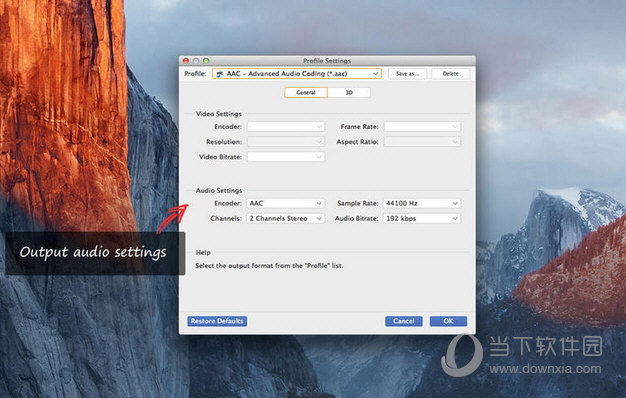Confirm settings with OK button

pyautogui.click(x=448, y=321)
